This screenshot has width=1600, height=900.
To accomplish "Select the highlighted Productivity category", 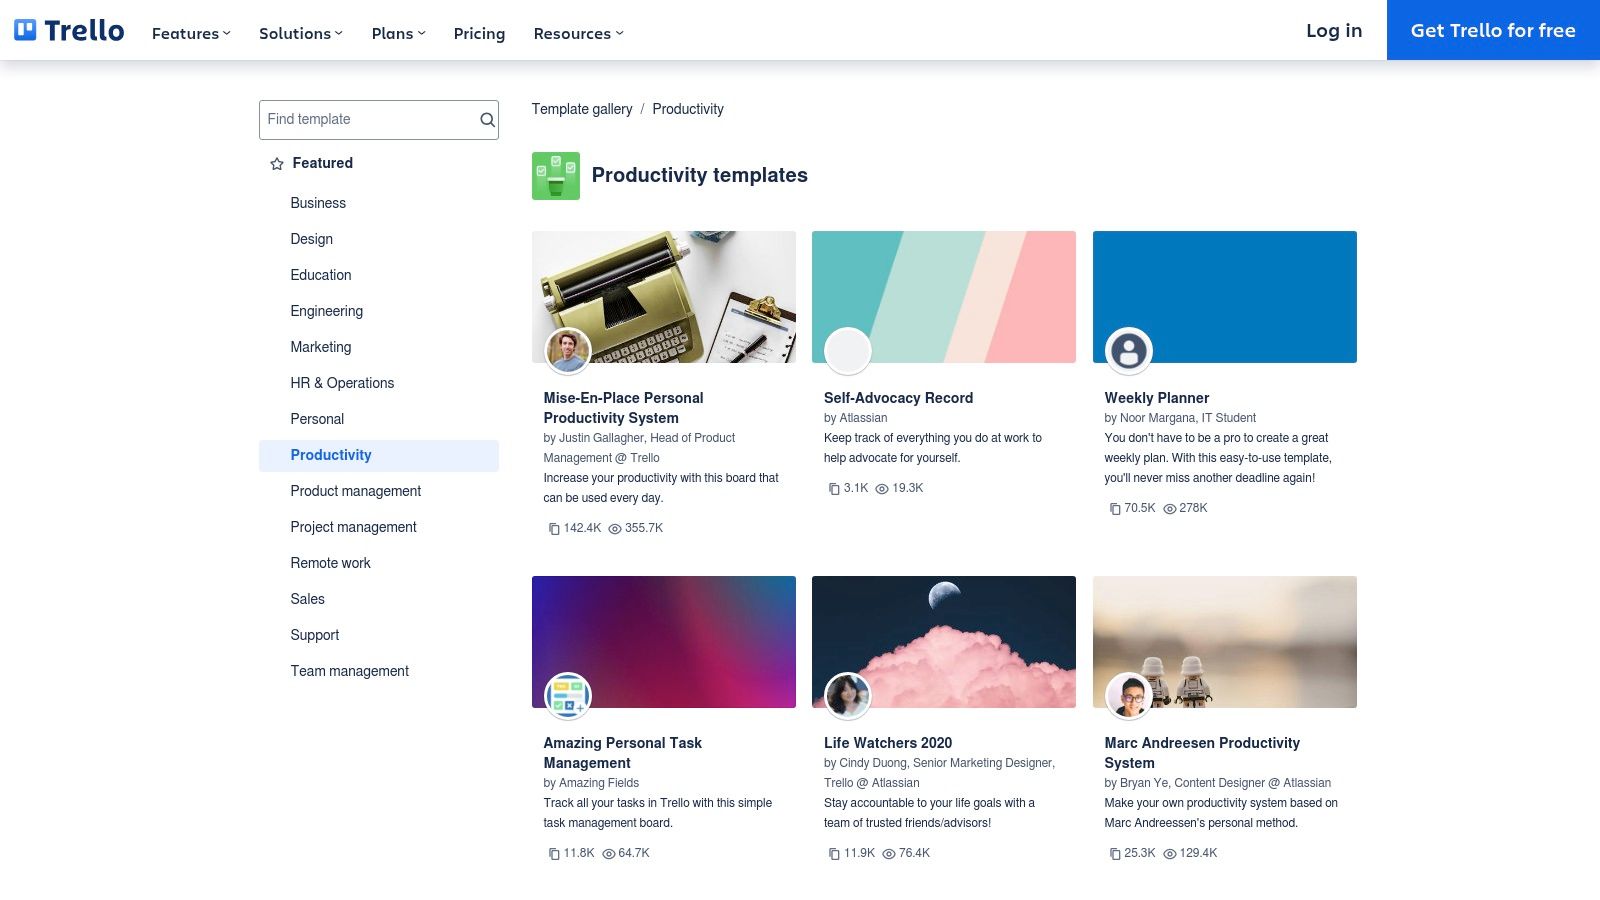I will pos(379,455).
